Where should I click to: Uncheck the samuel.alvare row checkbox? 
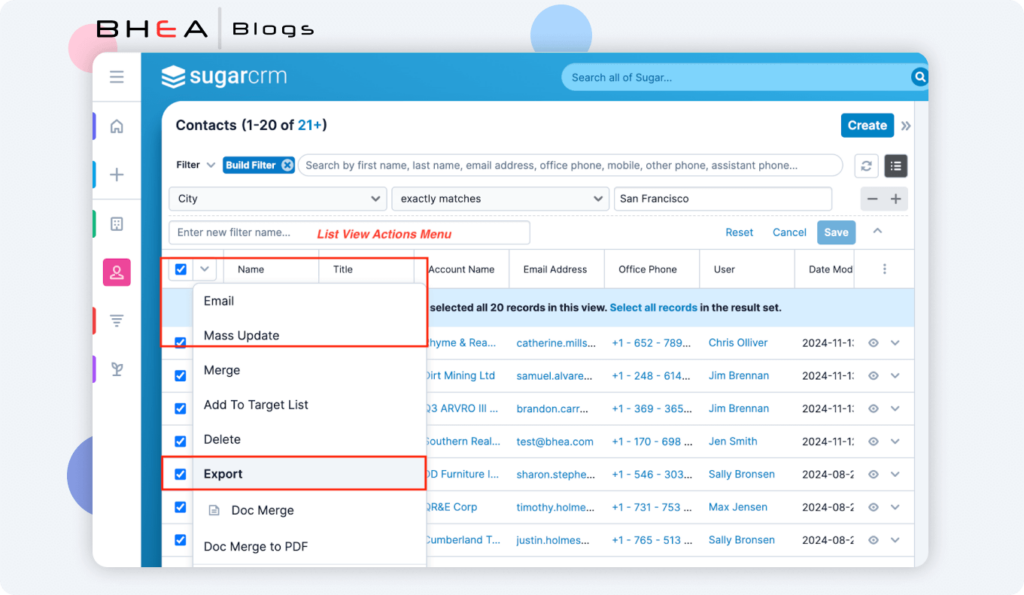click(181, 376)
